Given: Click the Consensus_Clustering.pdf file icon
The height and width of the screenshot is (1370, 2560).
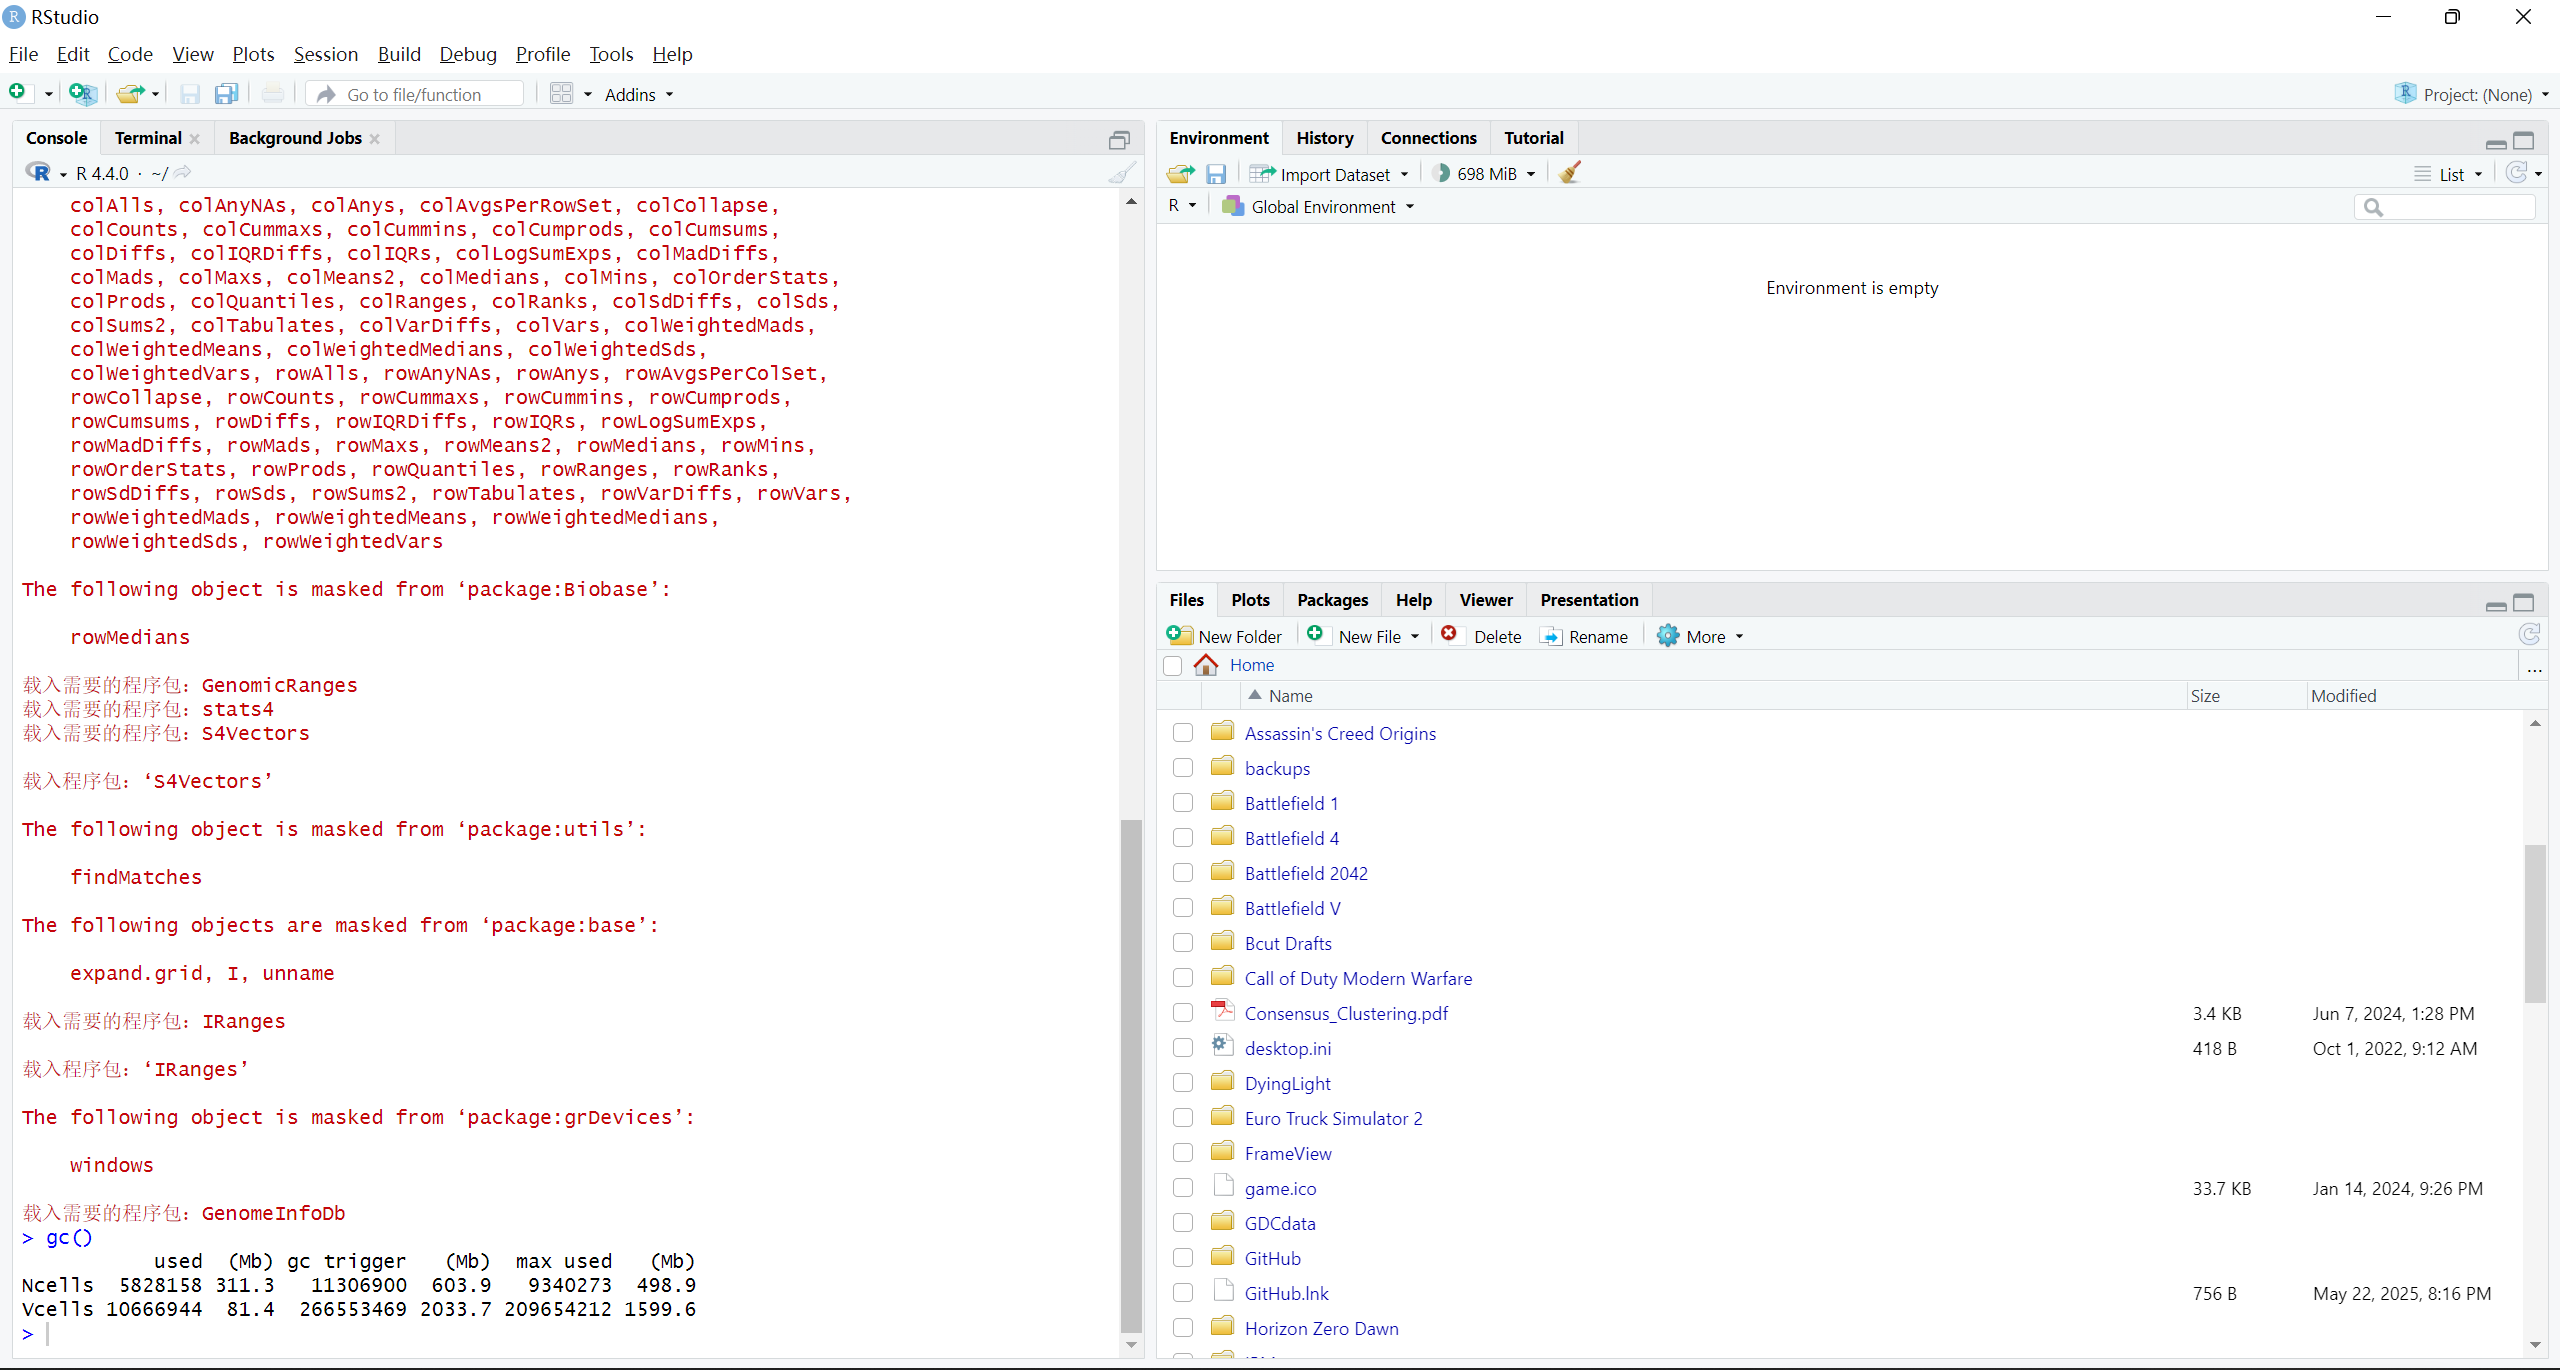Looking at the screenshot, I should (x=1222, y=1012).
